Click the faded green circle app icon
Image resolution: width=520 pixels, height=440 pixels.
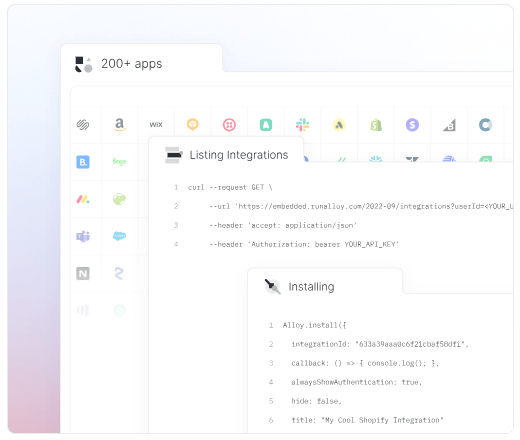(x=119, y=311)
